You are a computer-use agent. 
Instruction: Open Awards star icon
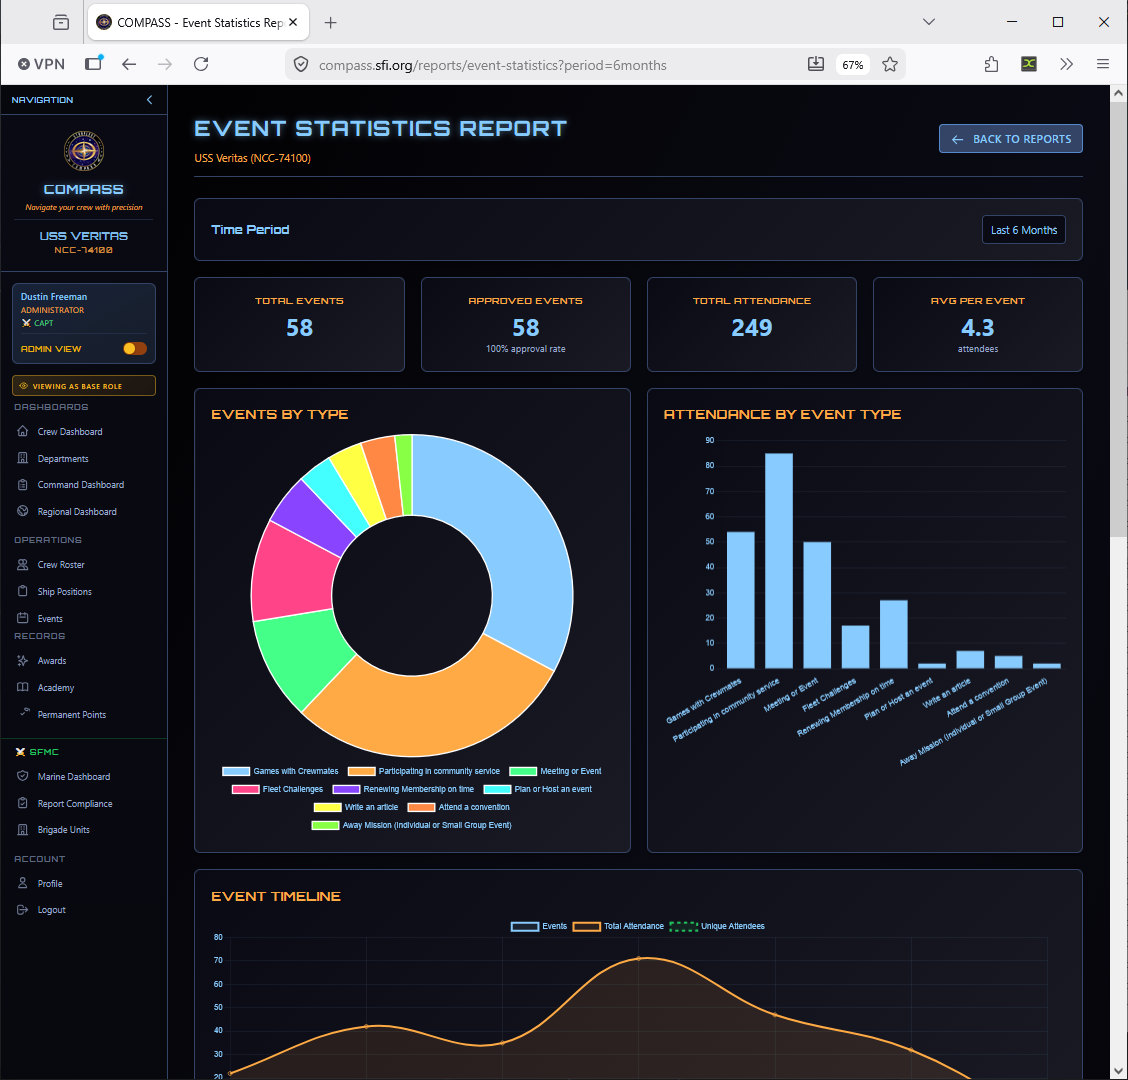tap(23, 661)
